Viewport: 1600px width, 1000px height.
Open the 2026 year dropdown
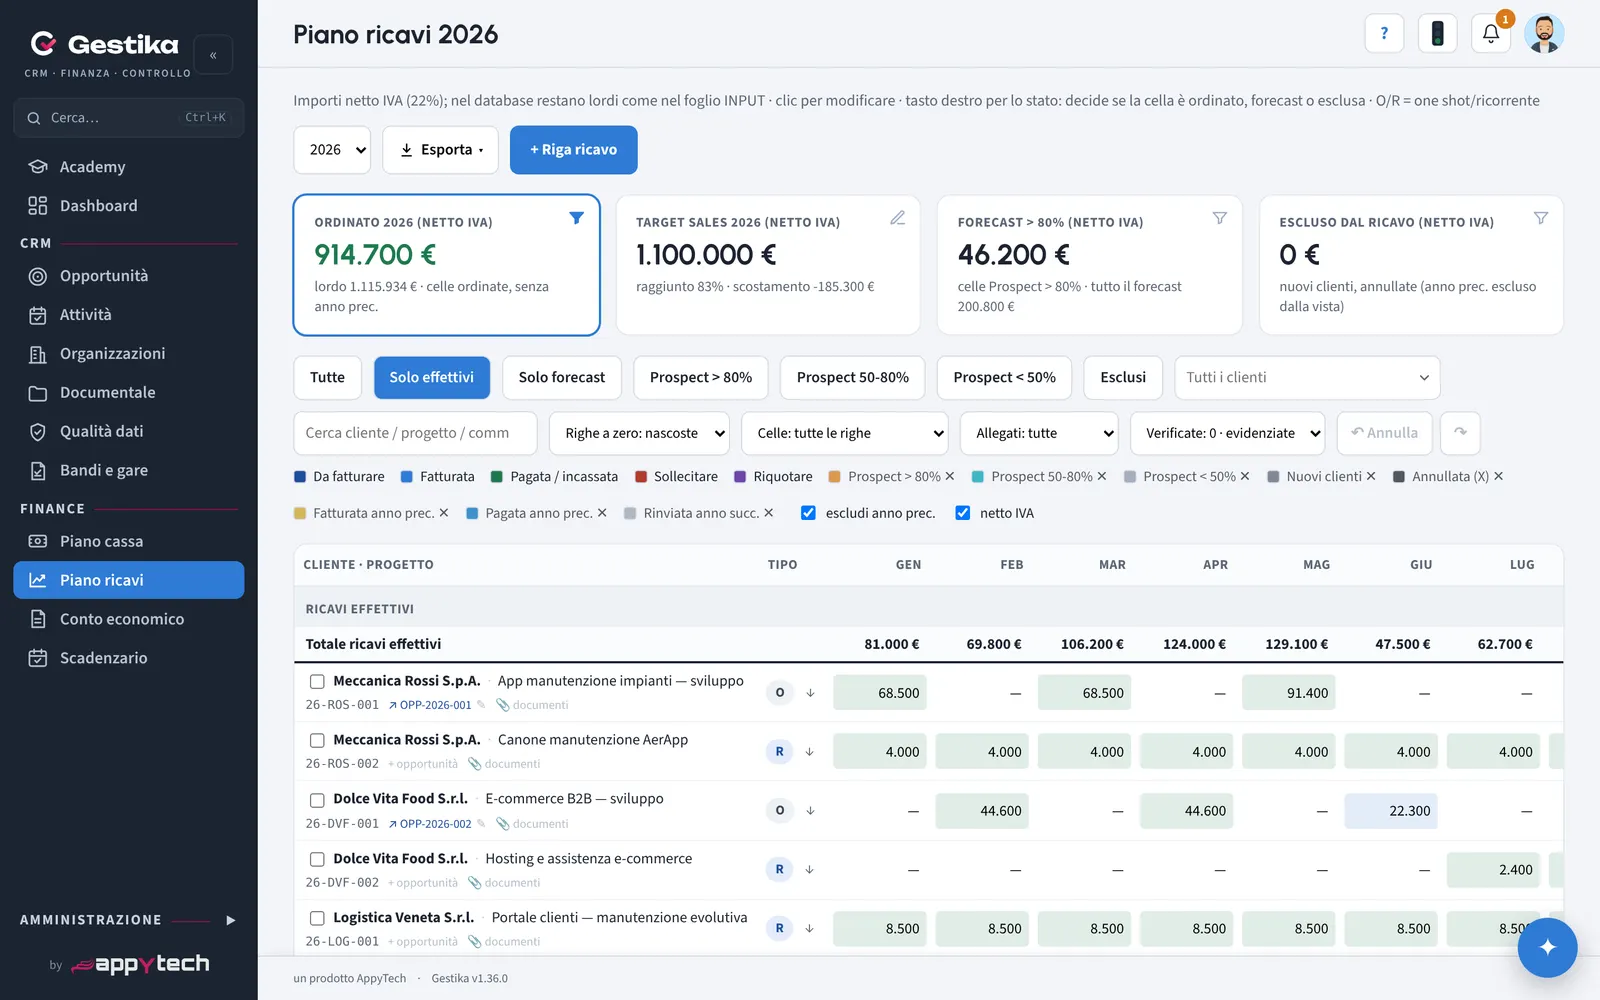coord(332,150)
